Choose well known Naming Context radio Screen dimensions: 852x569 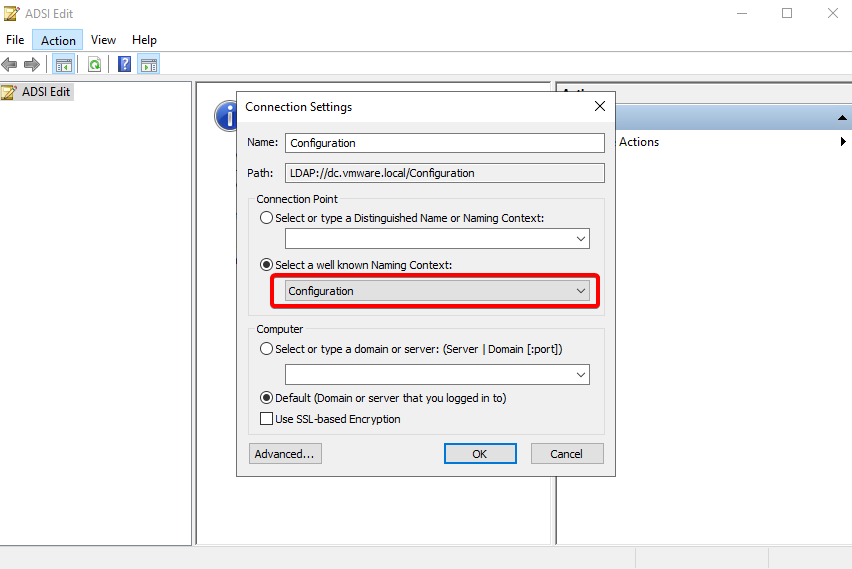click(x=266, y=264)
